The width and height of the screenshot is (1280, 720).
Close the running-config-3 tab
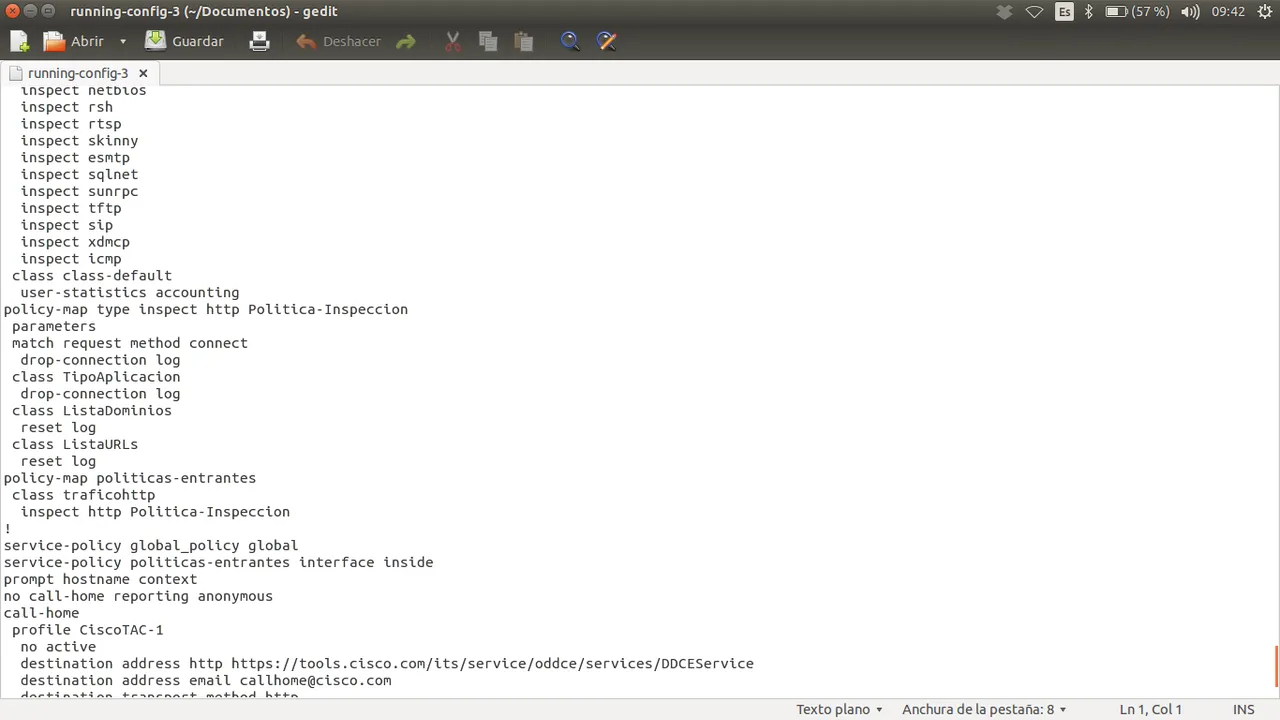pos(143,73)
